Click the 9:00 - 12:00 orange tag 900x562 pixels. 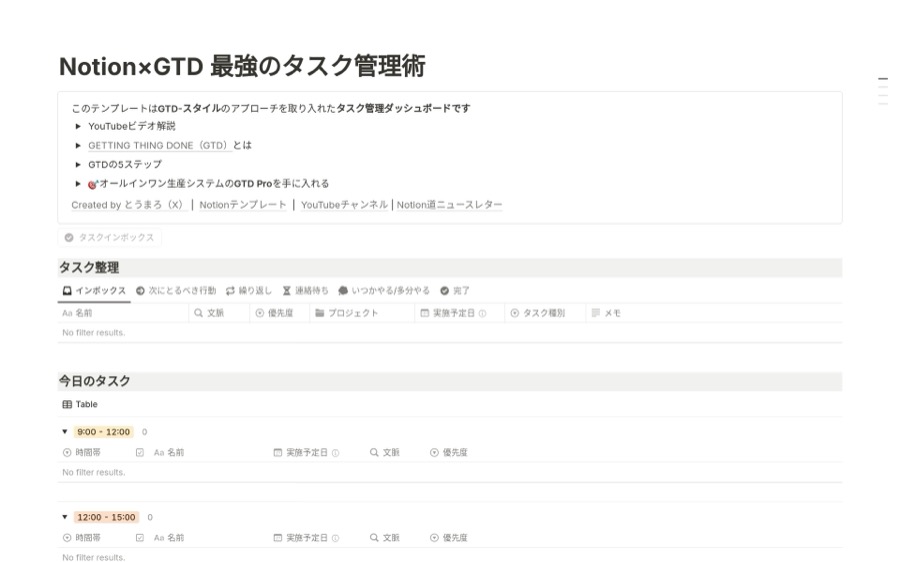(103, 432)
